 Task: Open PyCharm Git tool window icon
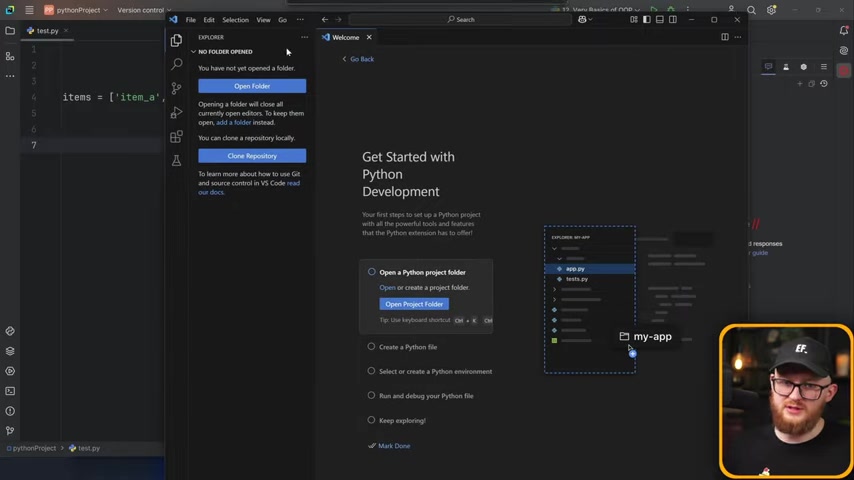10,431
